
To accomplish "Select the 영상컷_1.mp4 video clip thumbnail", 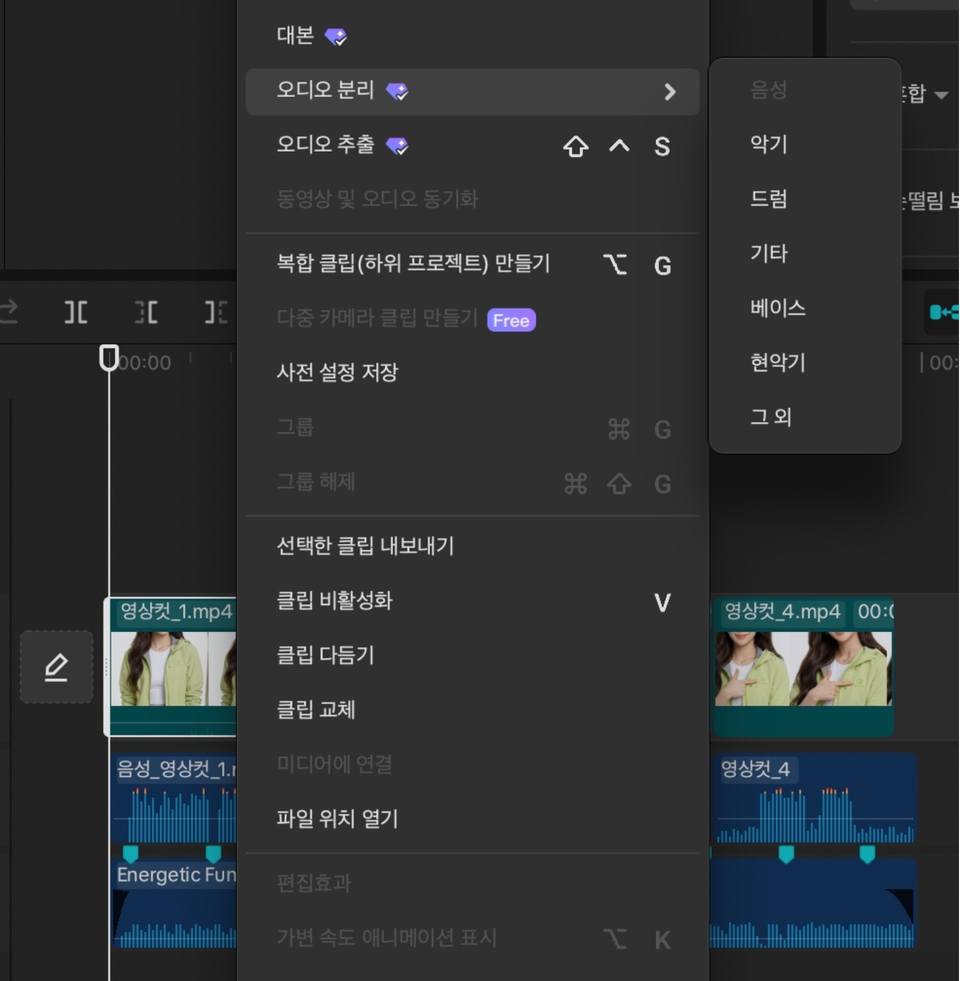I will pyautogui.click(x=173, y=668).
